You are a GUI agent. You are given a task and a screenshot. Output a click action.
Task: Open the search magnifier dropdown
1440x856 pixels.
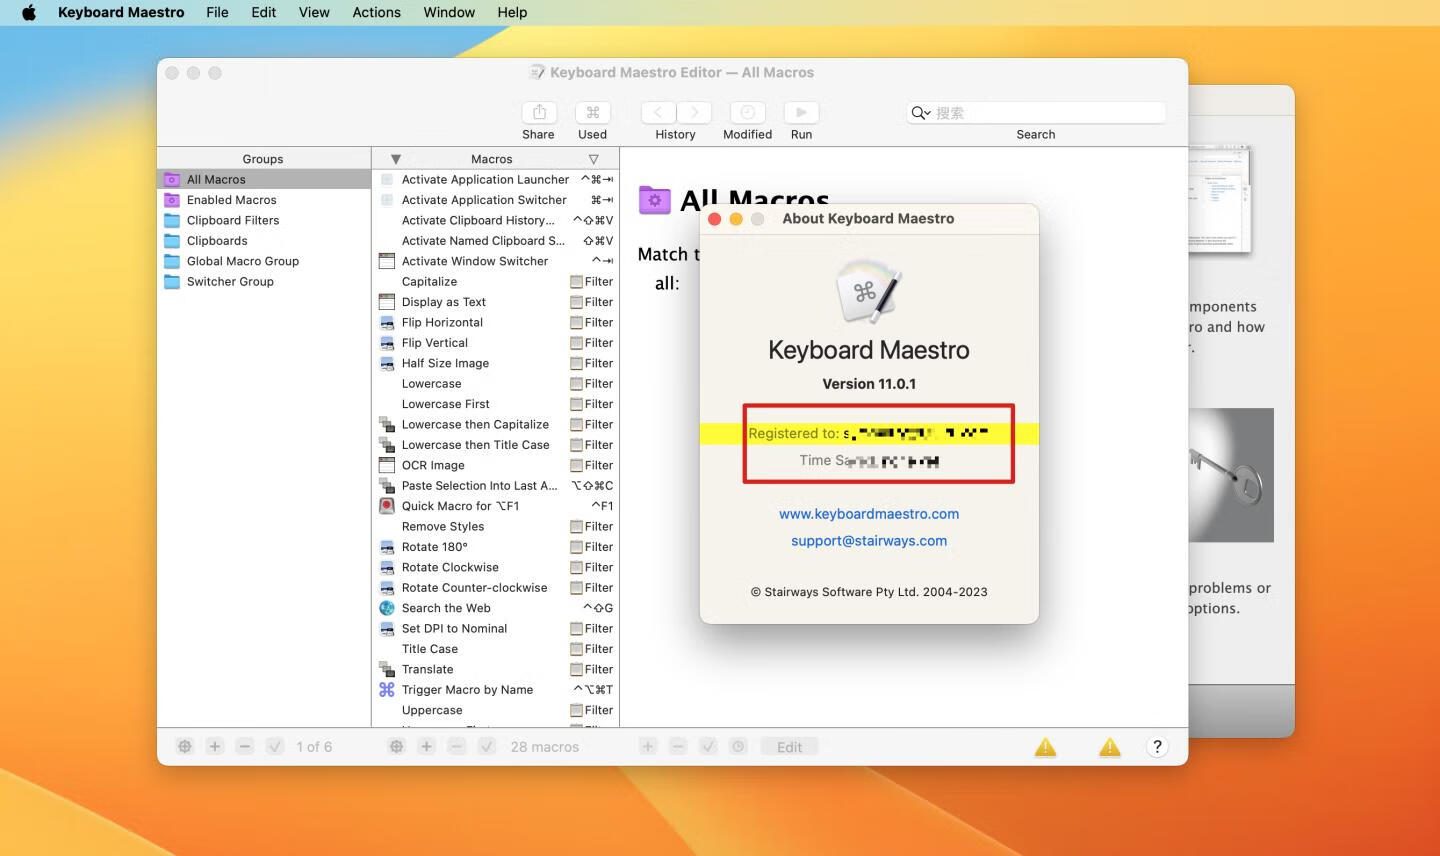tap(919, 113)
